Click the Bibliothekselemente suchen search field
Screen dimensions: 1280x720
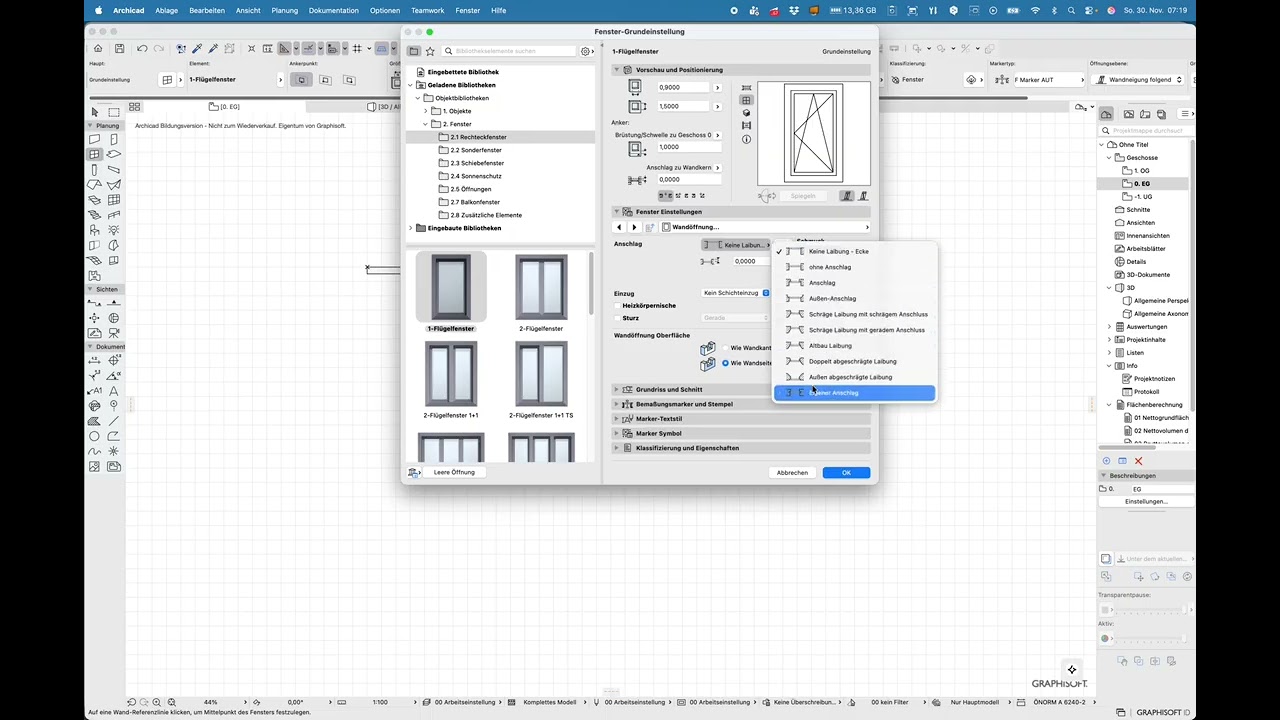tap(510, 51)
